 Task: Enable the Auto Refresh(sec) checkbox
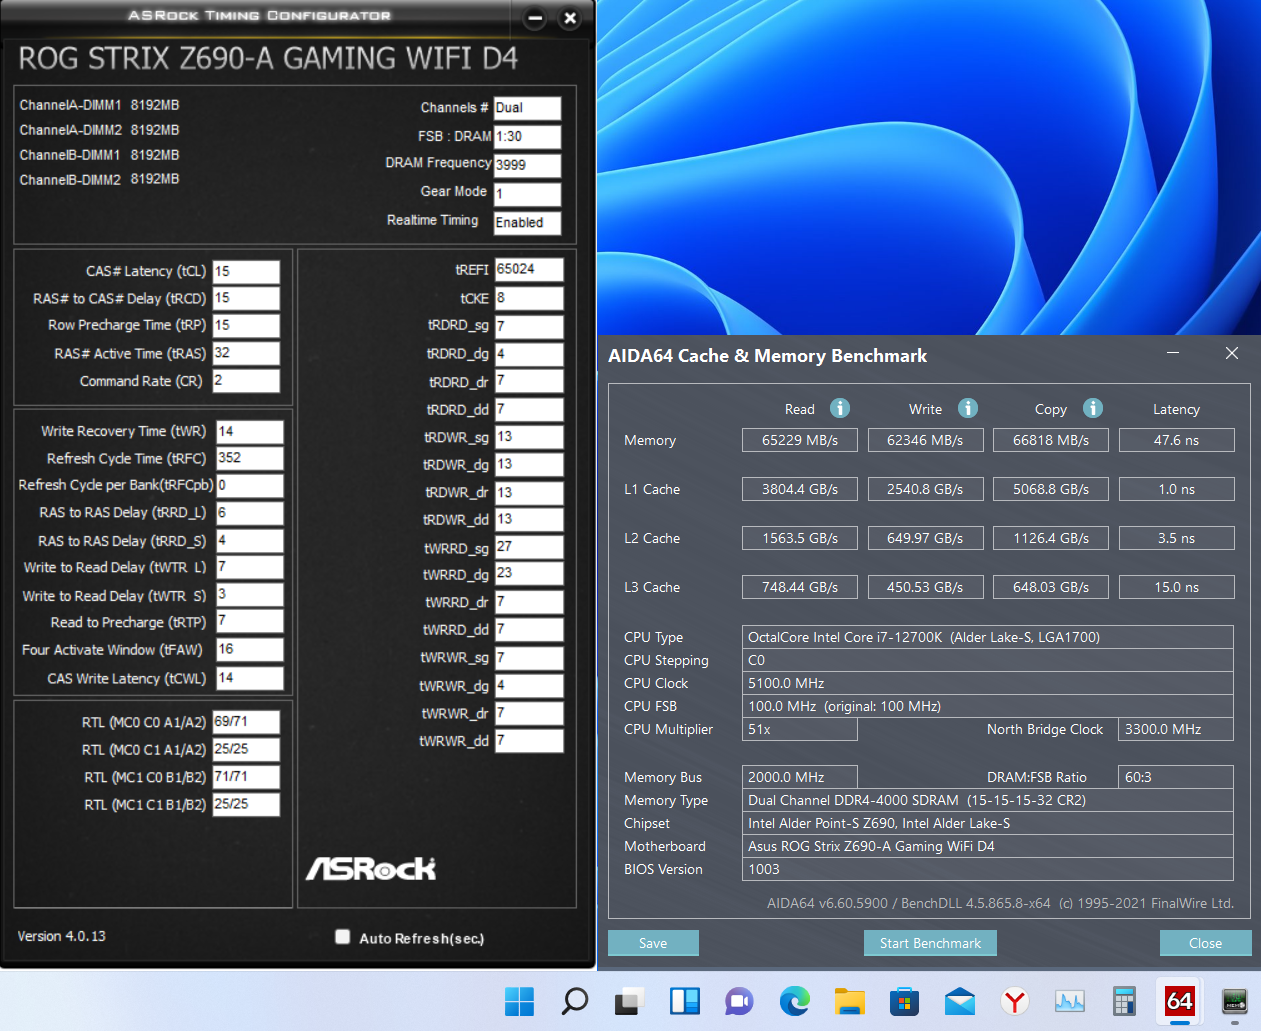click(343, 937)
